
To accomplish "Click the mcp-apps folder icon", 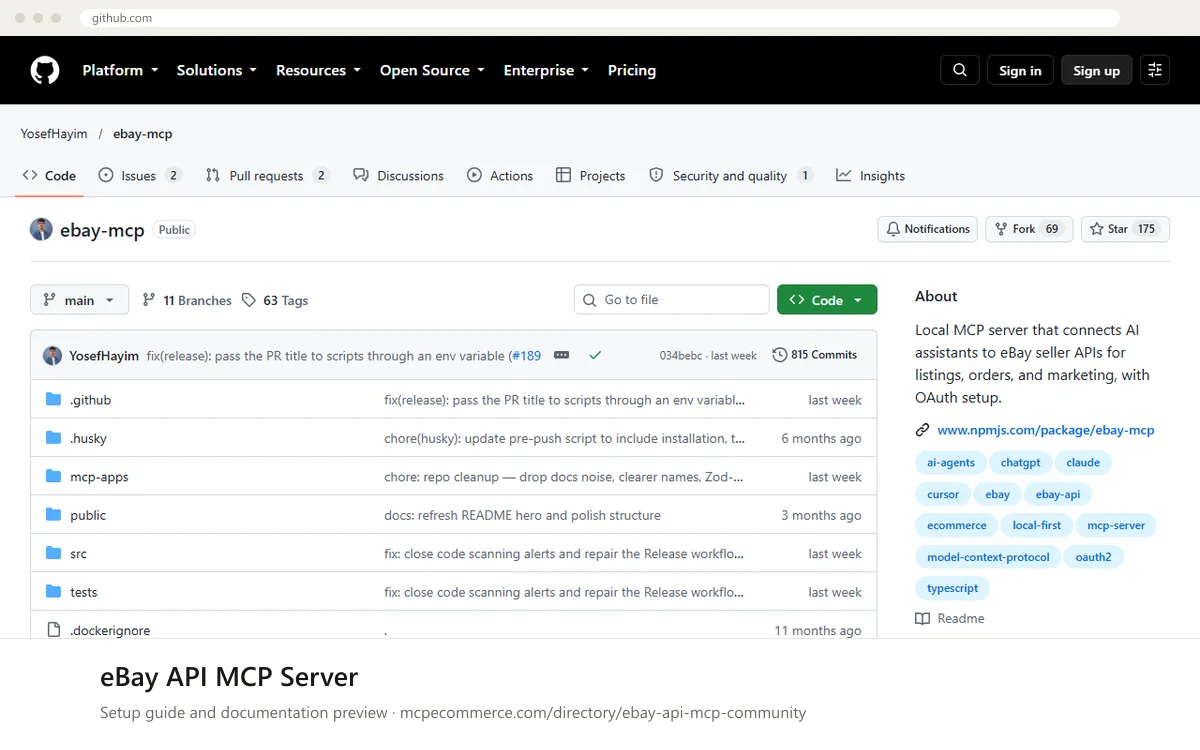I will 54,477.
